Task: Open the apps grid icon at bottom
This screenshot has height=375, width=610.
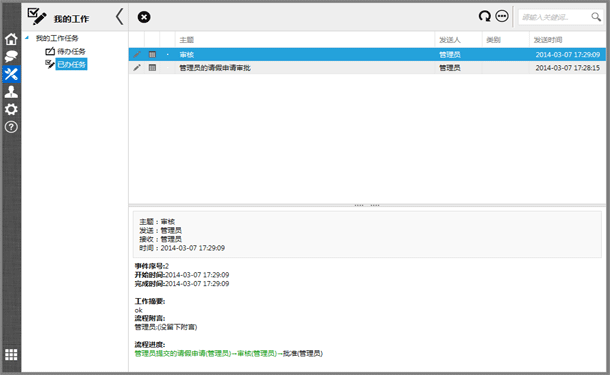Action: tap(11, 354)
